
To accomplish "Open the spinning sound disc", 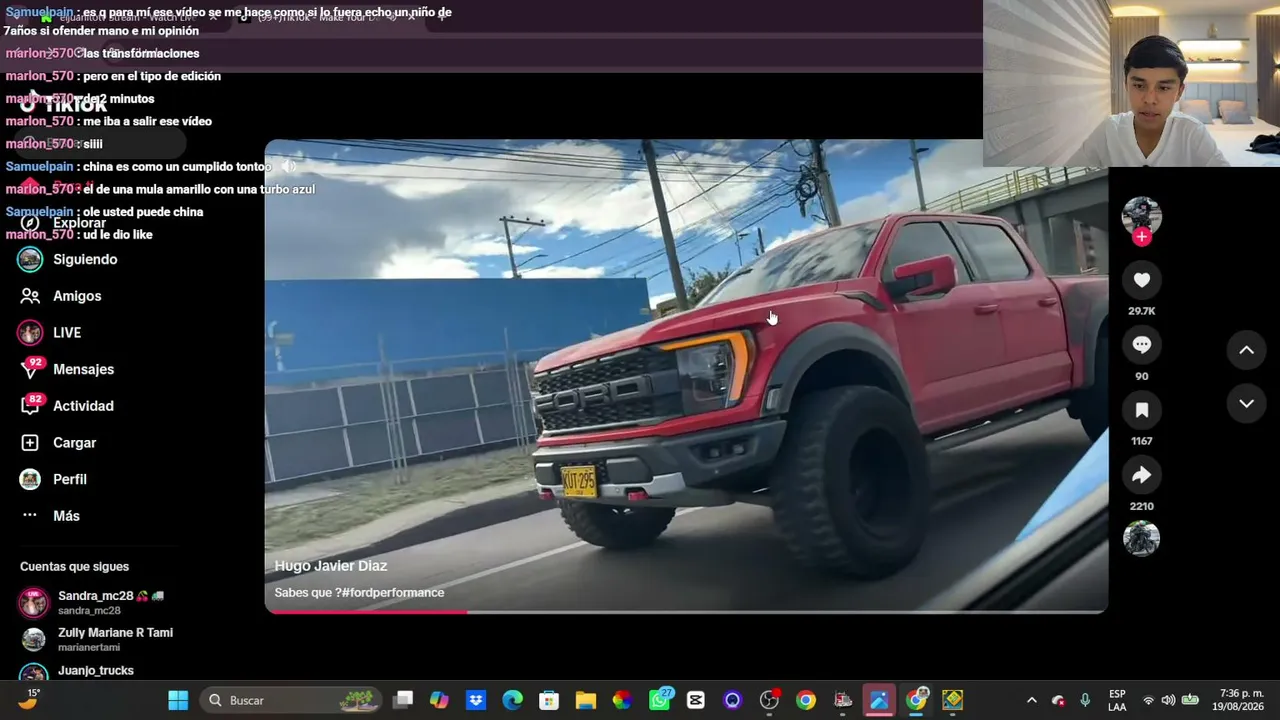I will [1141, 538].
